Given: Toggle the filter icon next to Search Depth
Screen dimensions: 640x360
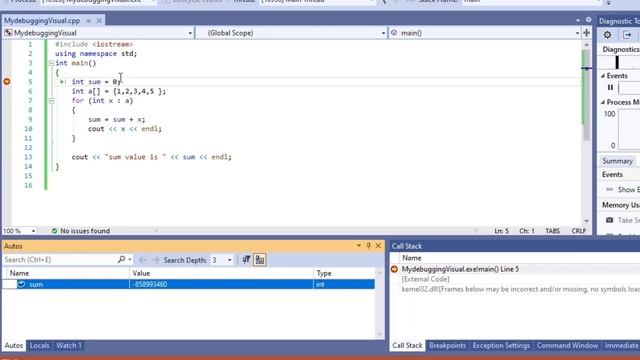Looking at the screenshot, I should point(246,260).
